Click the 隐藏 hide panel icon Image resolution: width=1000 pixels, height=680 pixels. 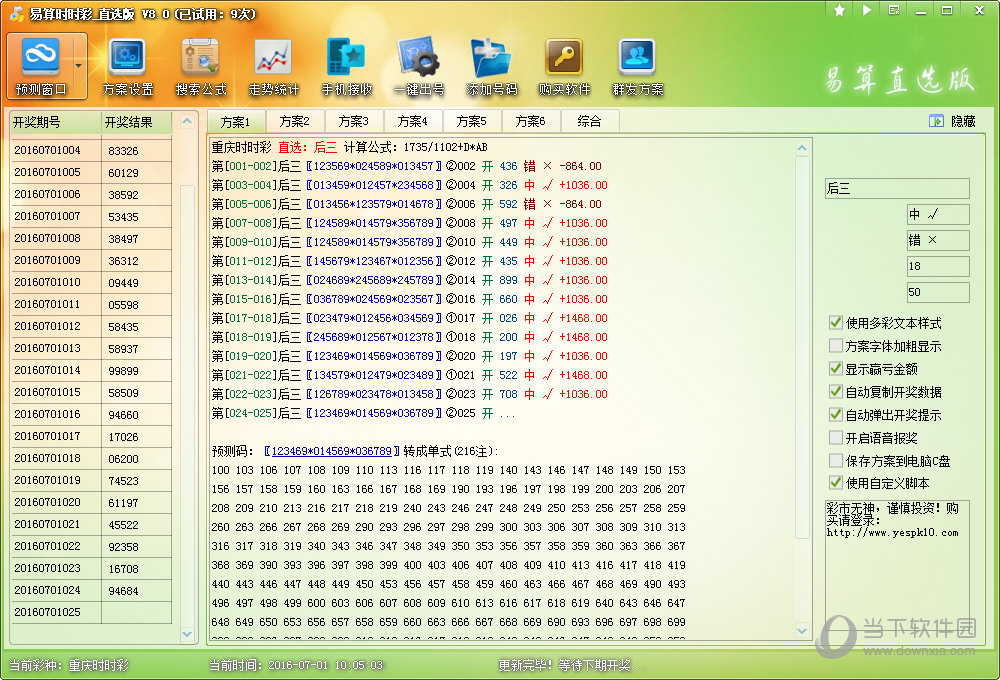(936, 121)
